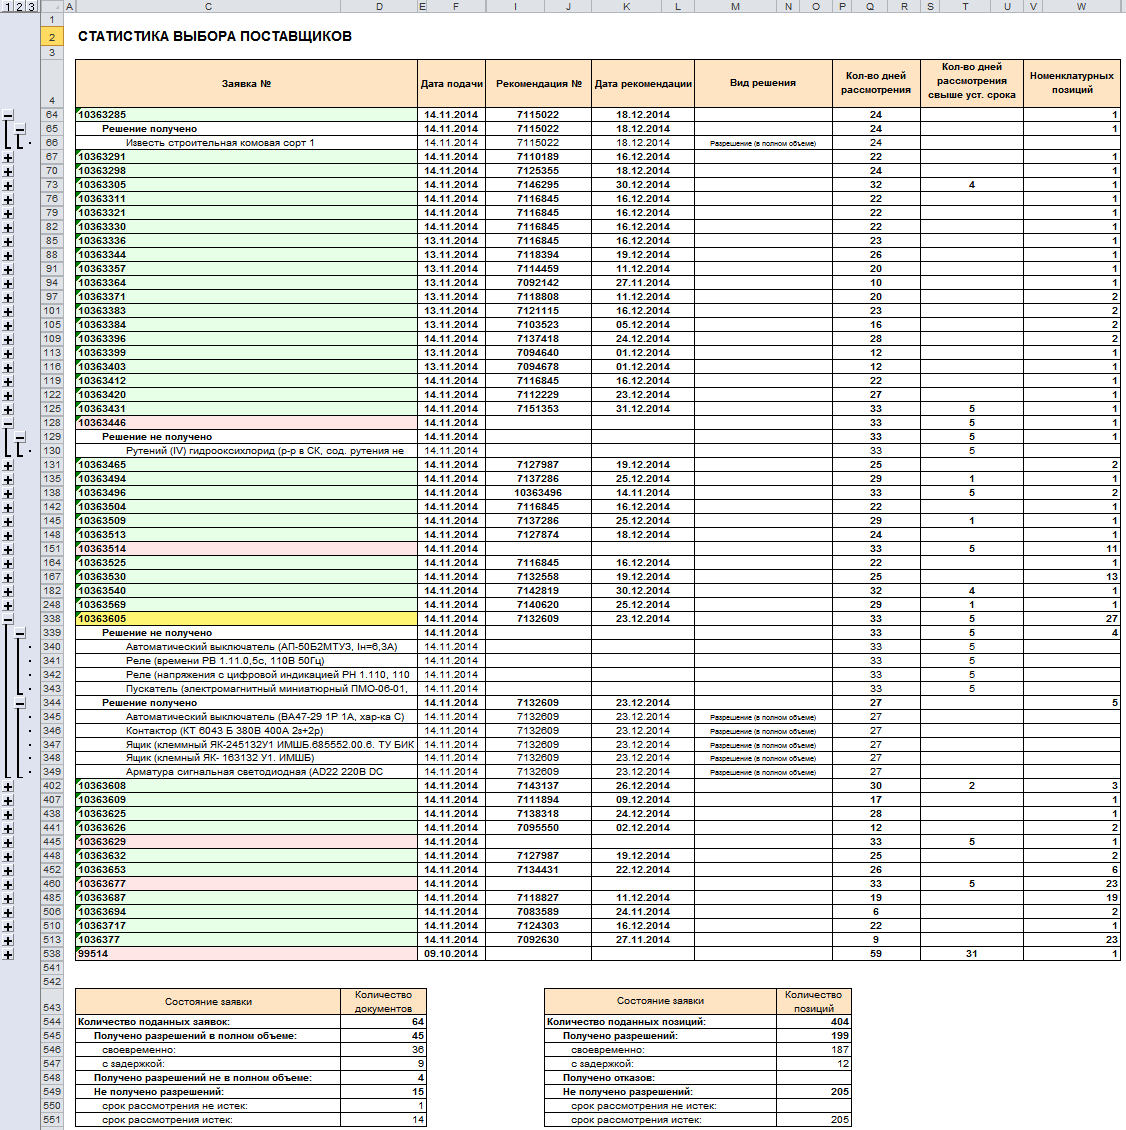Expand the group for request 99514
Image resolution: width=1126 pixels, height=1130 pixels.
(x=8, y=954)
